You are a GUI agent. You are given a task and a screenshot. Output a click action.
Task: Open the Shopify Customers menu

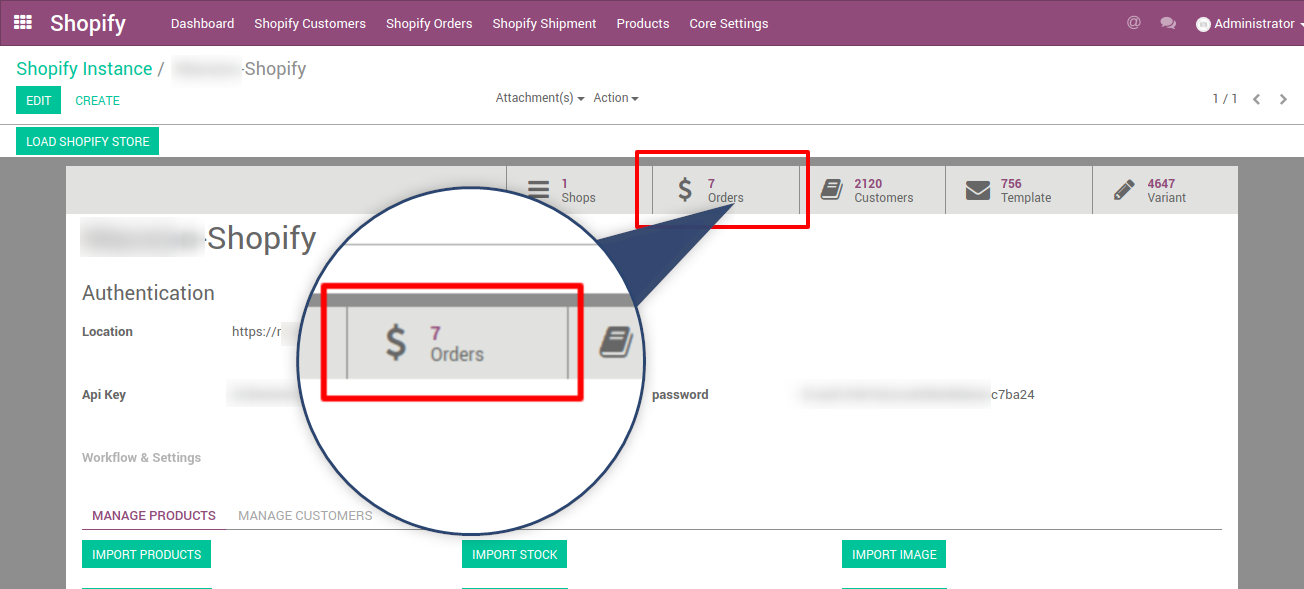coord(310,23)
